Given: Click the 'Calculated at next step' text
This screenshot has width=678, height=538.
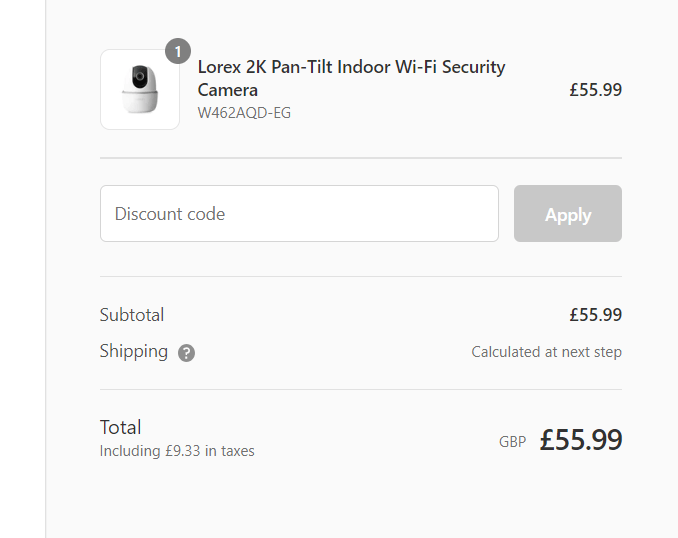Looking at the screenshot, I should pyautogui.click(x=546, y=352).
